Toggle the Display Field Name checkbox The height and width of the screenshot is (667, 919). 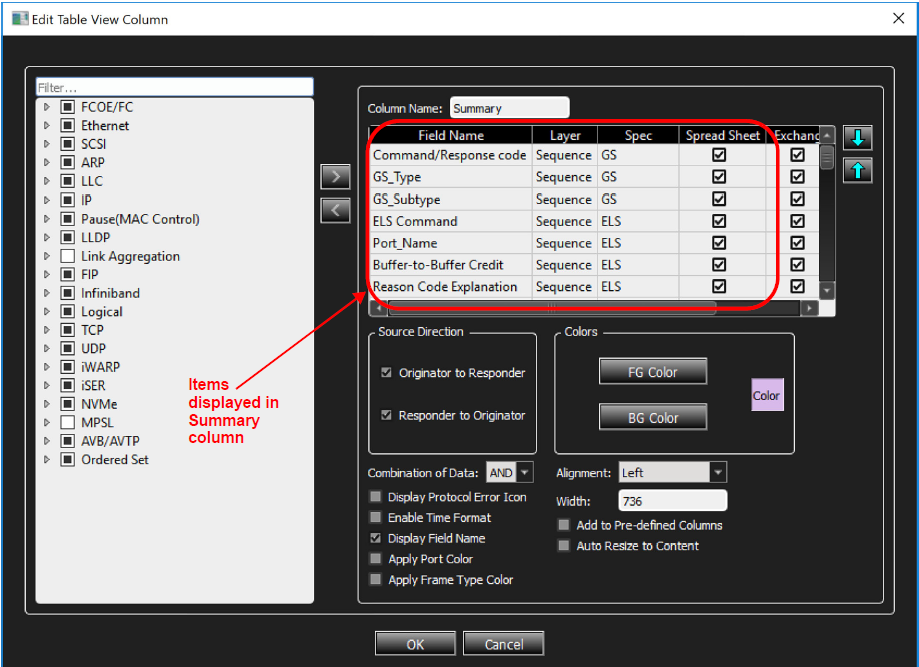pos(376,538)
